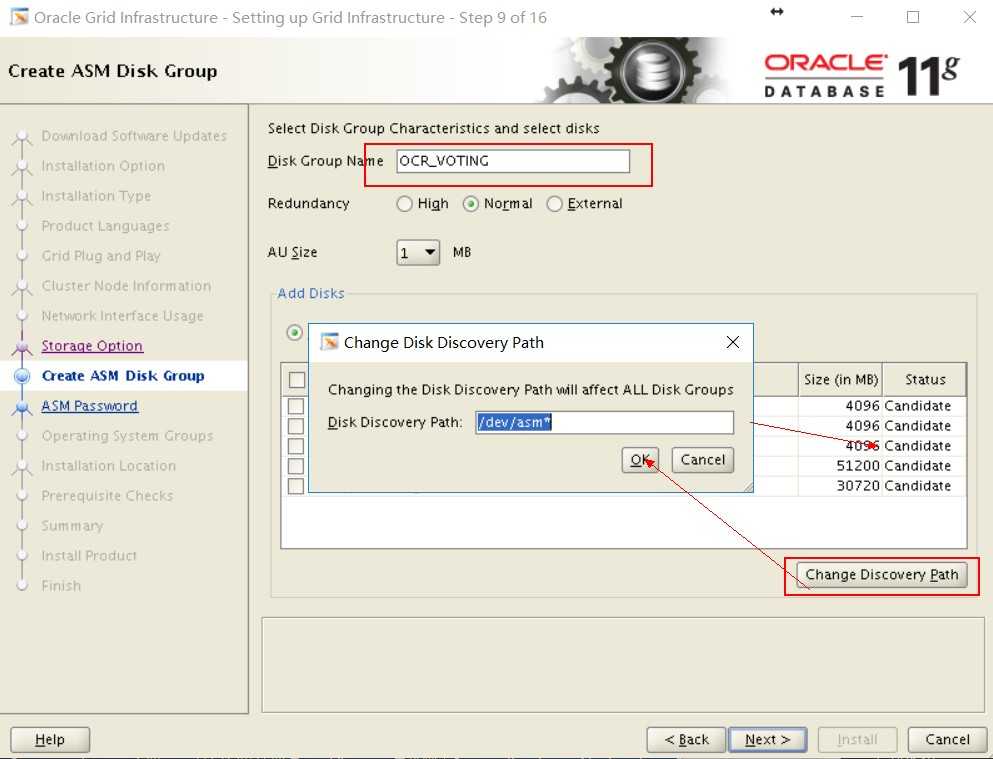Select the Create ASM Disk Group step
Viewport: 993px width, 759px height.
pos(123,376)
